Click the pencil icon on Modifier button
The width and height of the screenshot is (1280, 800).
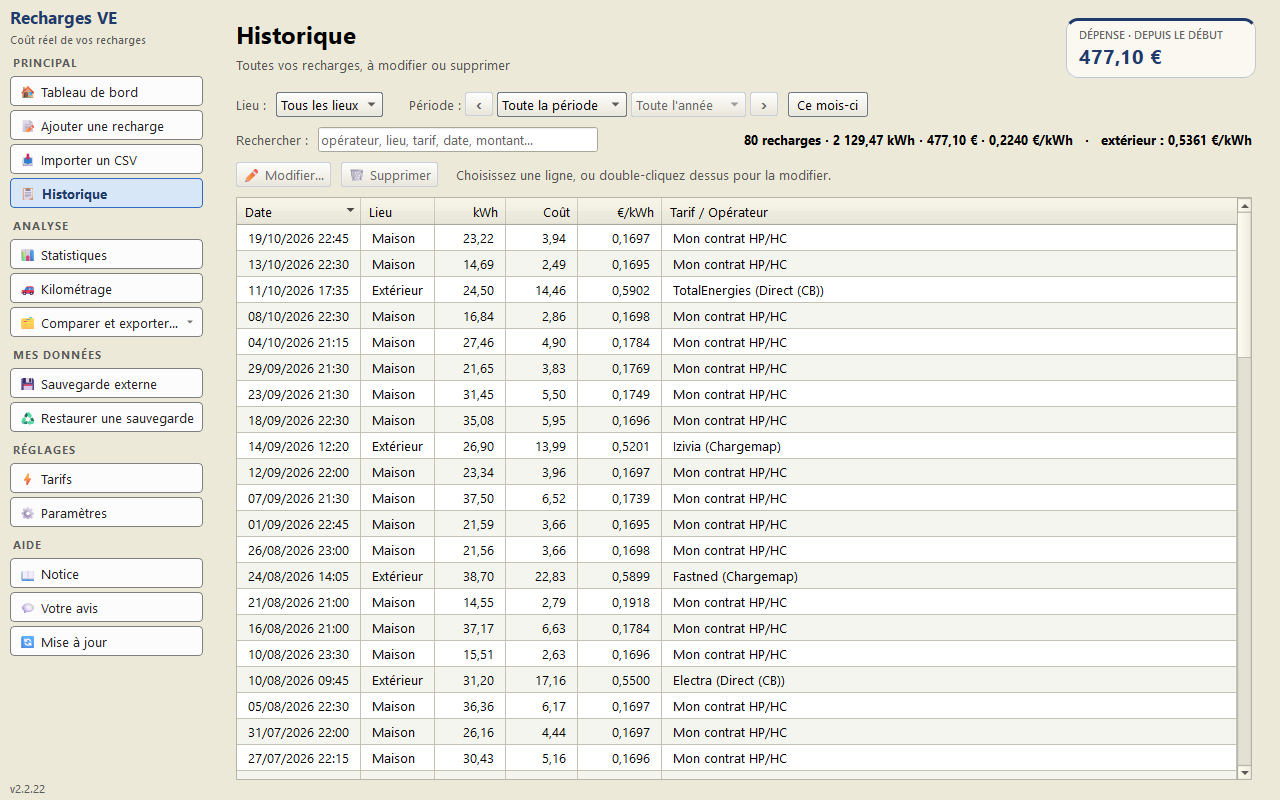252,175
